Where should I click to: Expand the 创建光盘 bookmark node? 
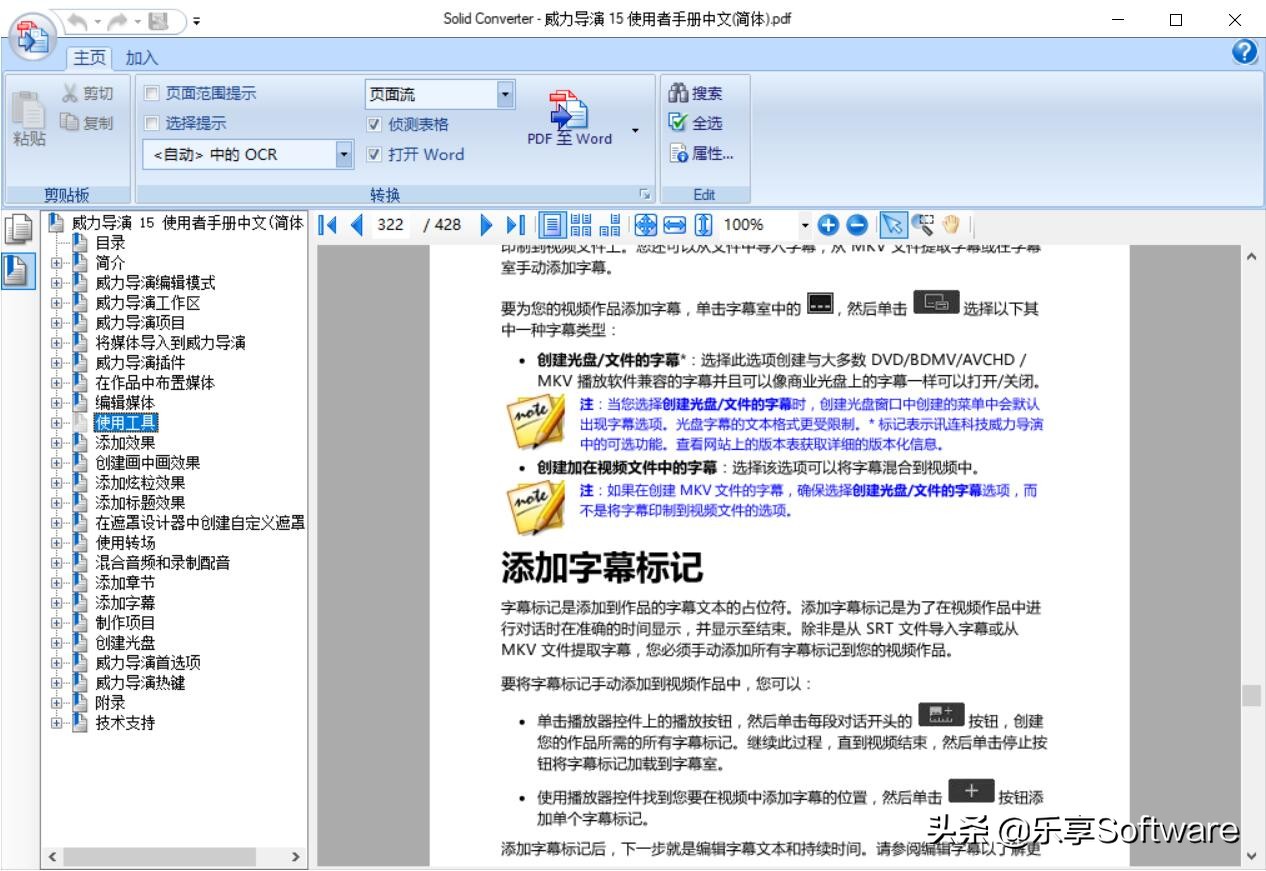tap(57, 643)
